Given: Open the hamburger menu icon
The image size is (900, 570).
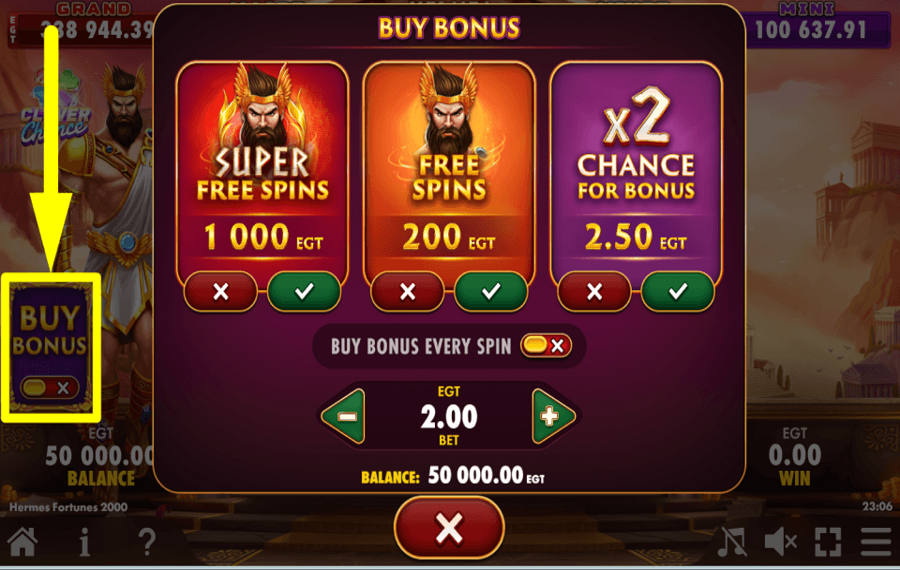Looking at the screenshot, I should (x=876, y=542).
